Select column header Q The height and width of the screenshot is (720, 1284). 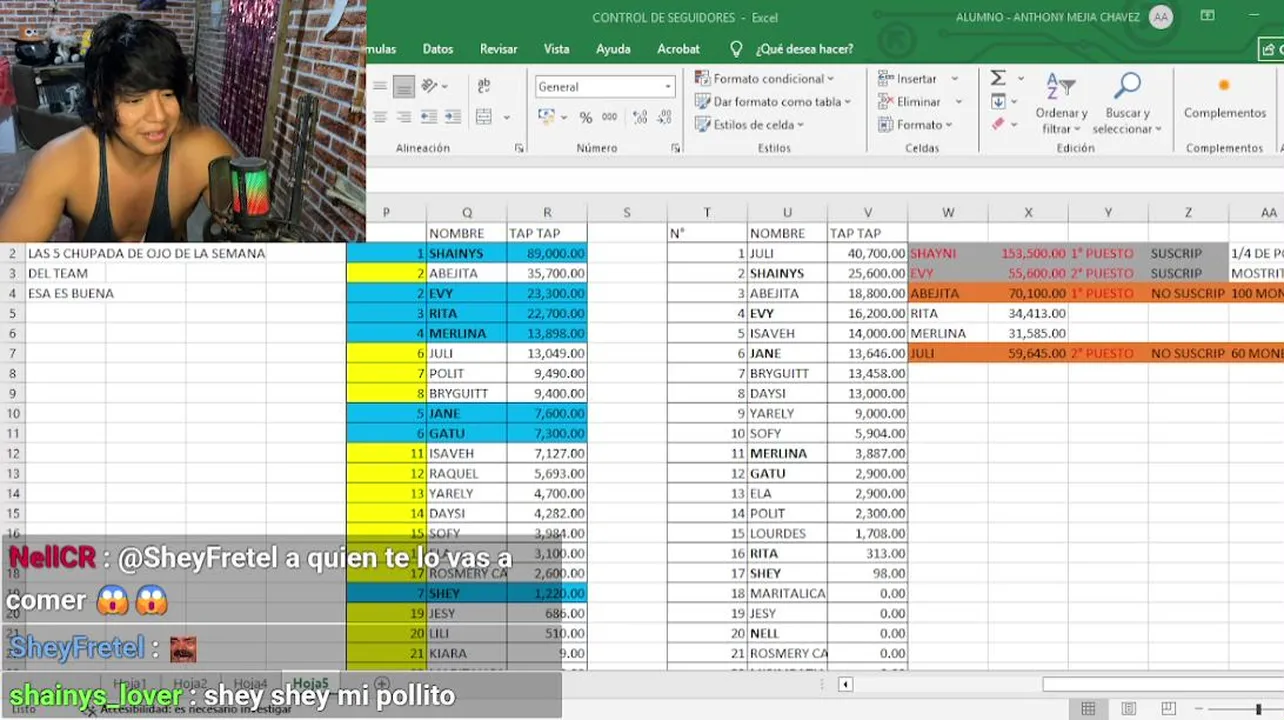tap(467, 212)
